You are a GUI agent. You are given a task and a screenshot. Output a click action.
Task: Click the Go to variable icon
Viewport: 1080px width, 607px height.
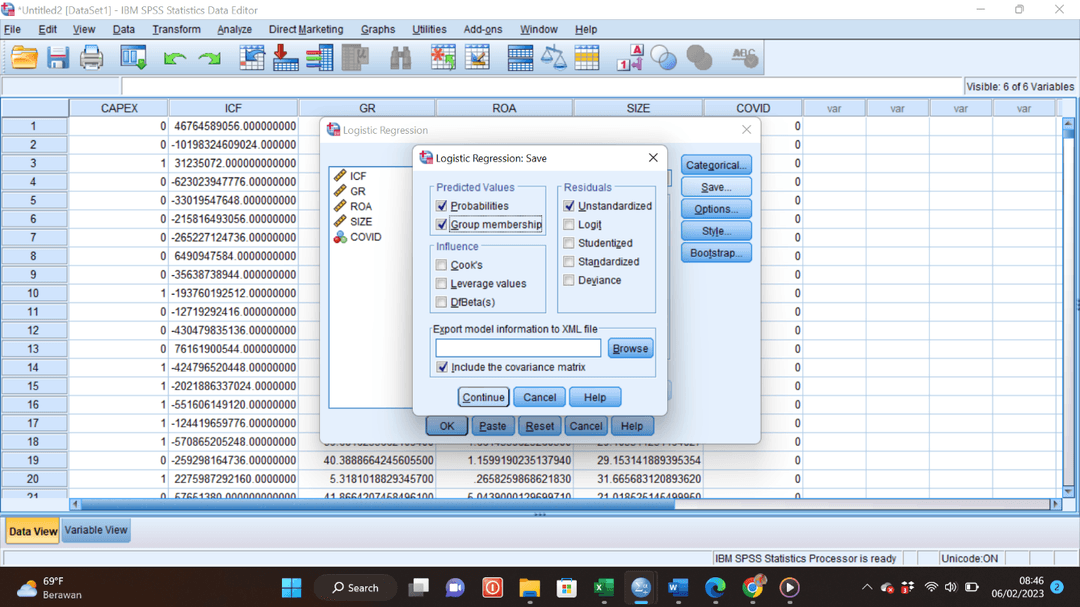(285, 58)
